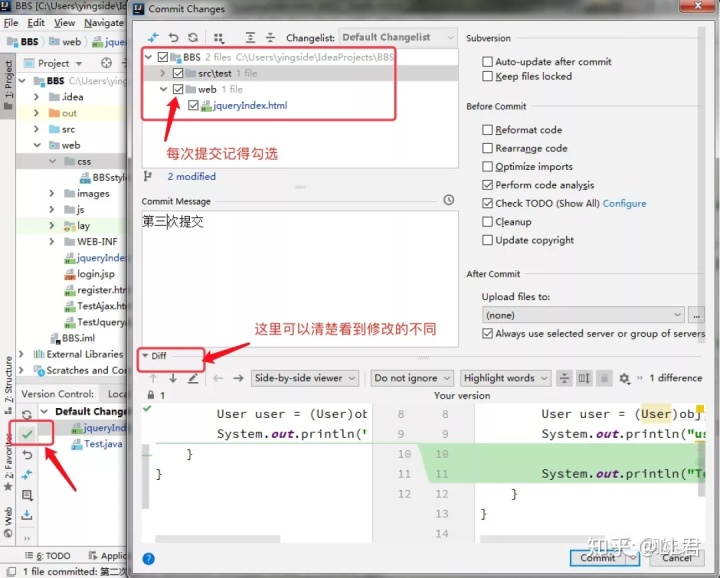
Task: Collapse the Diff section
Action: pyautogui.click(x=145, y=356)
